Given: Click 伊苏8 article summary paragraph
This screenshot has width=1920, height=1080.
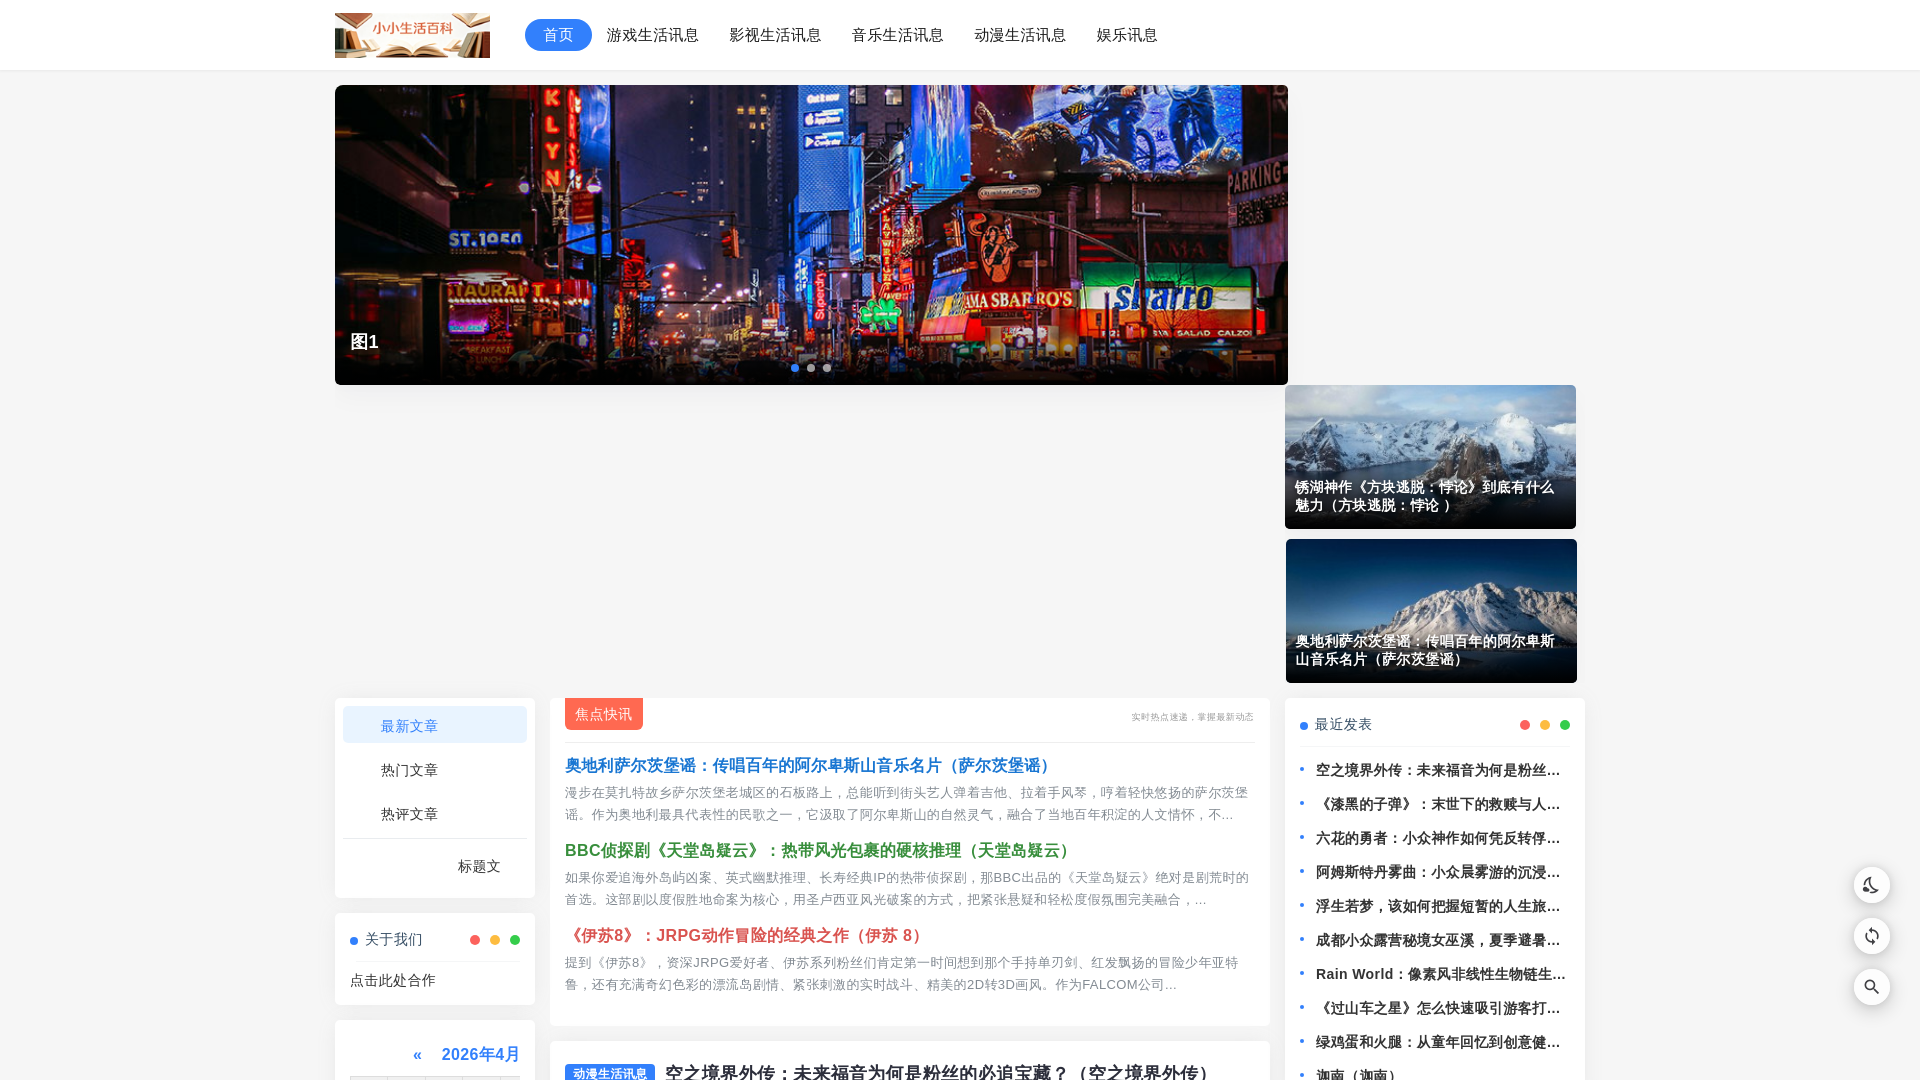Looking at the screenshot, I should click(903, 973).
